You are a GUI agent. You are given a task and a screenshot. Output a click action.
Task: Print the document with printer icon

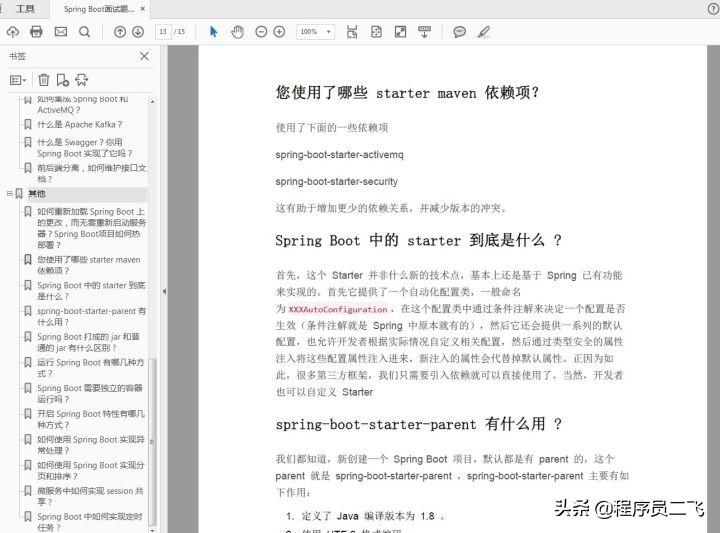click(36, 32)
